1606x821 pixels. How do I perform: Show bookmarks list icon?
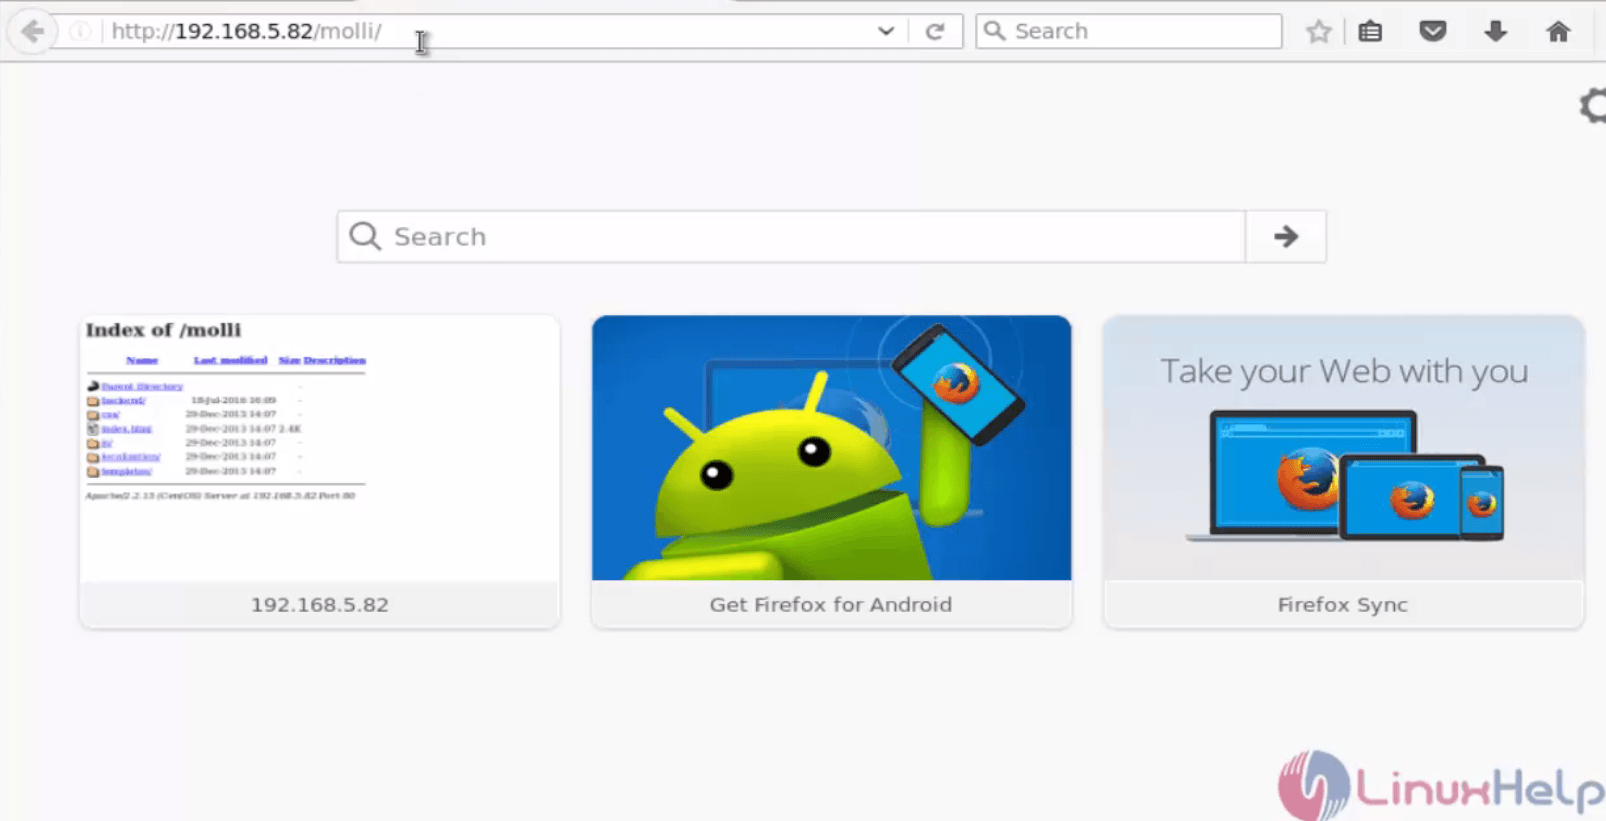(x=1371, y=31)
